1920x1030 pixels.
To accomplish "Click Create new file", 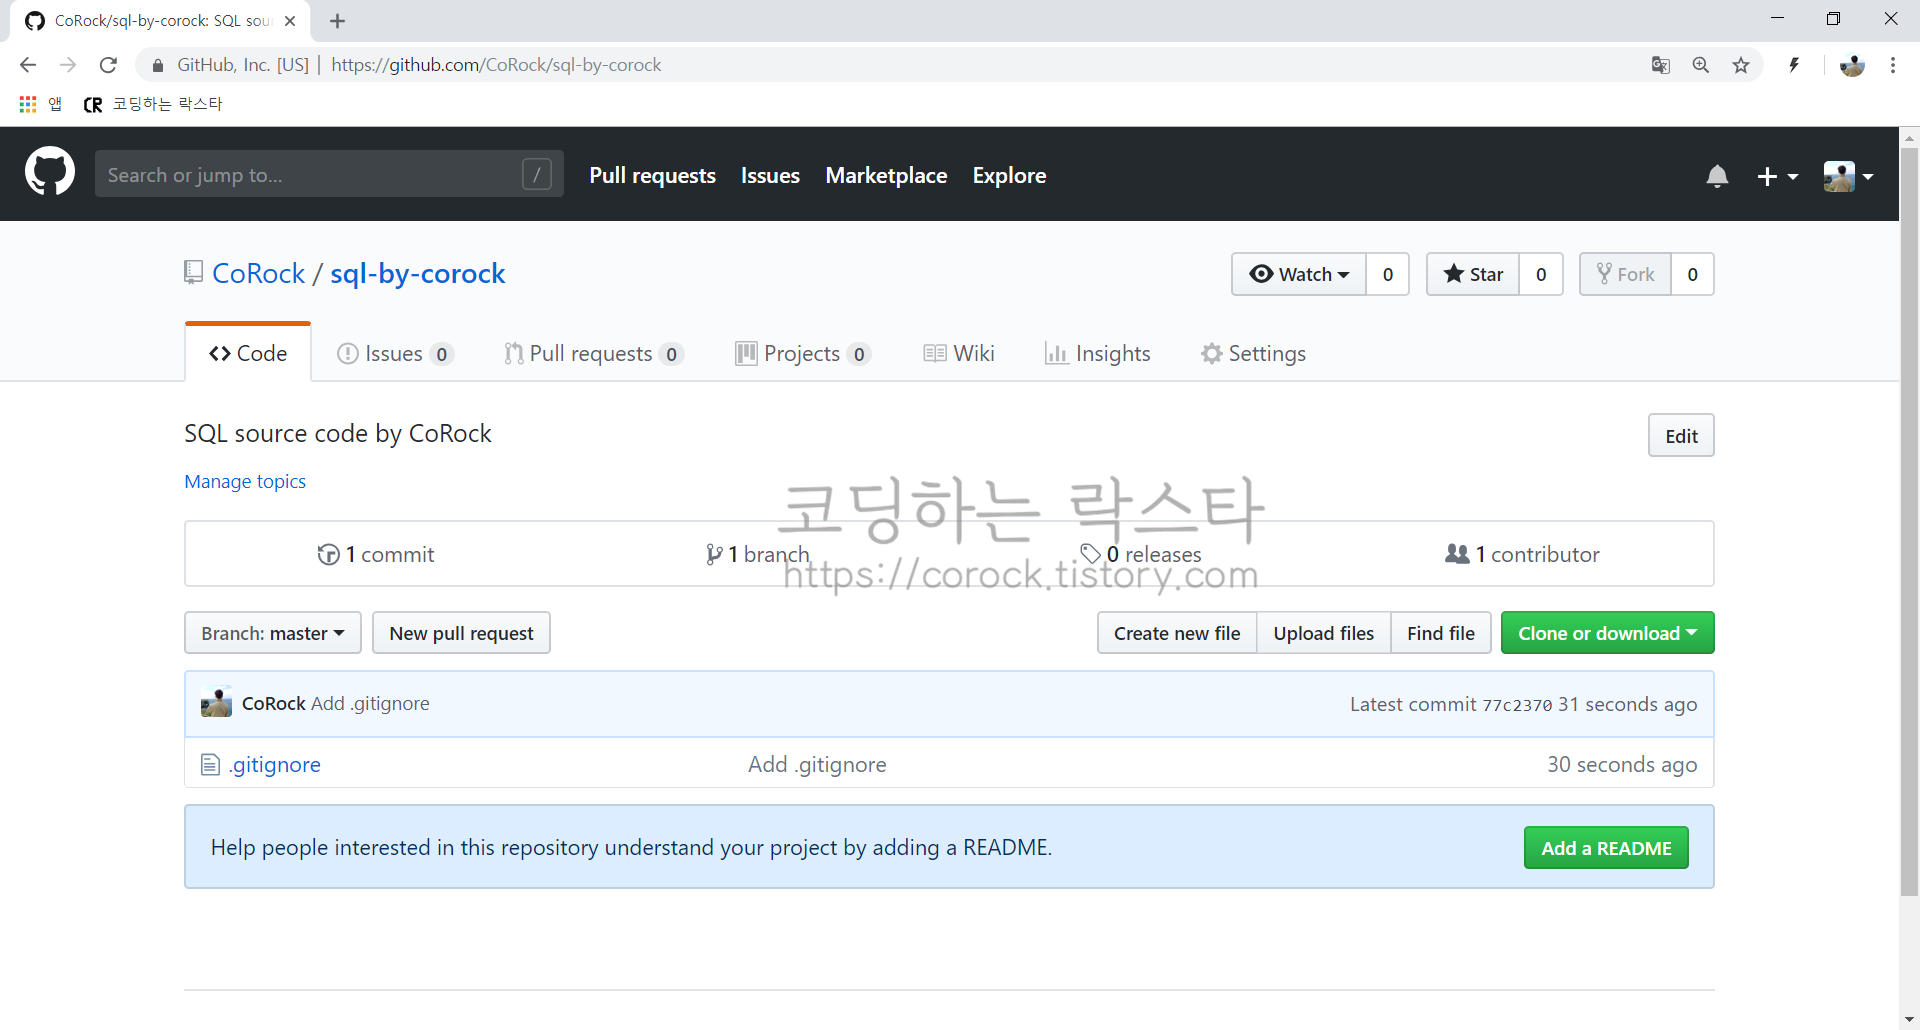I will point(1177,633).
